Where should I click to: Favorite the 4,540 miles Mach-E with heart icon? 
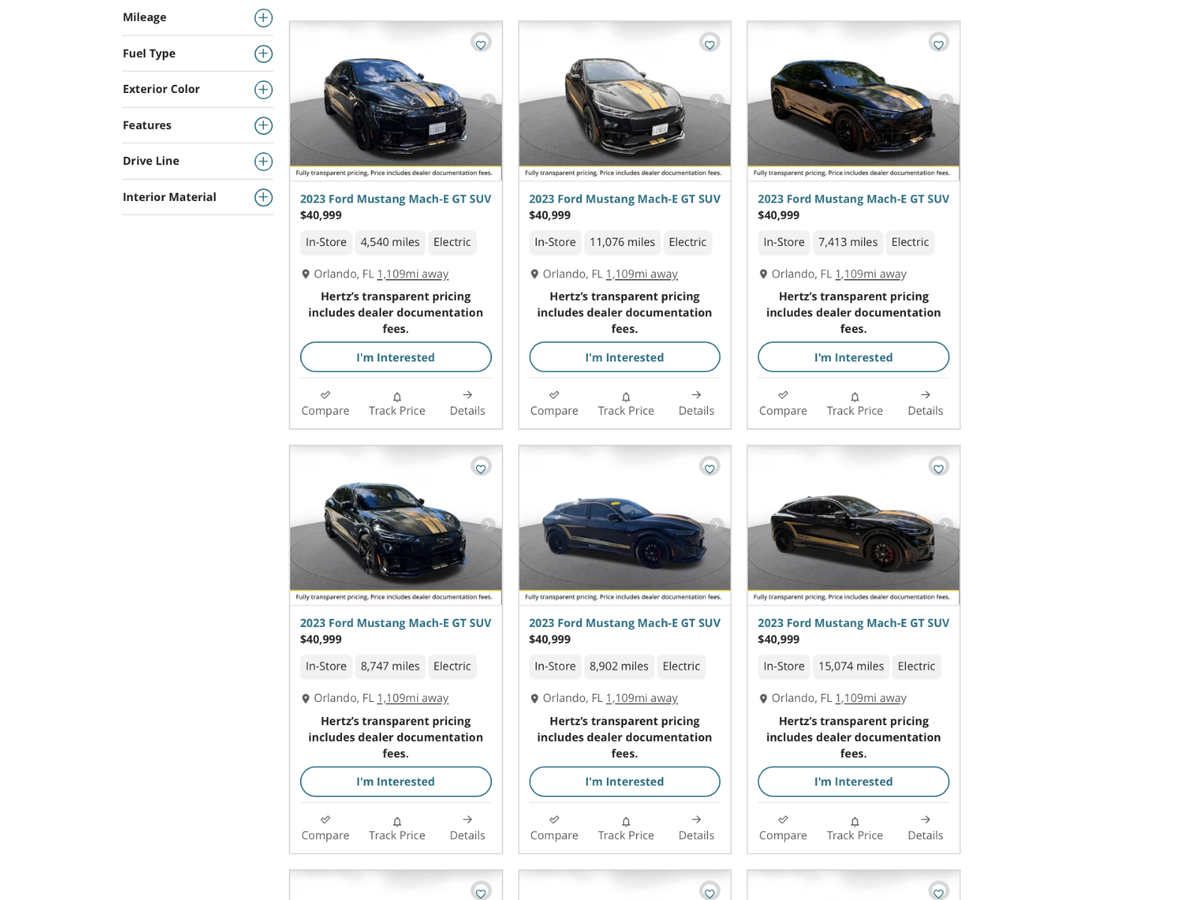point(481,44)
